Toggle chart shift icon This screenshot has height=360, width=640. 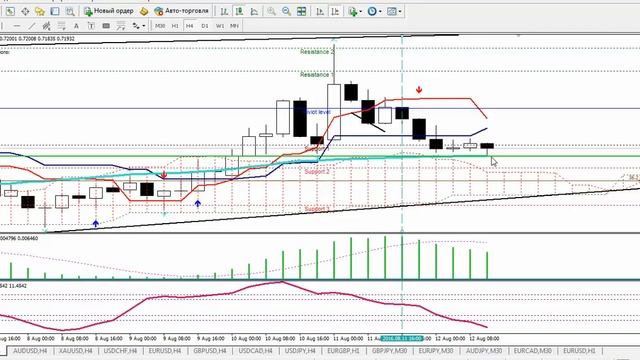point(335,11)
